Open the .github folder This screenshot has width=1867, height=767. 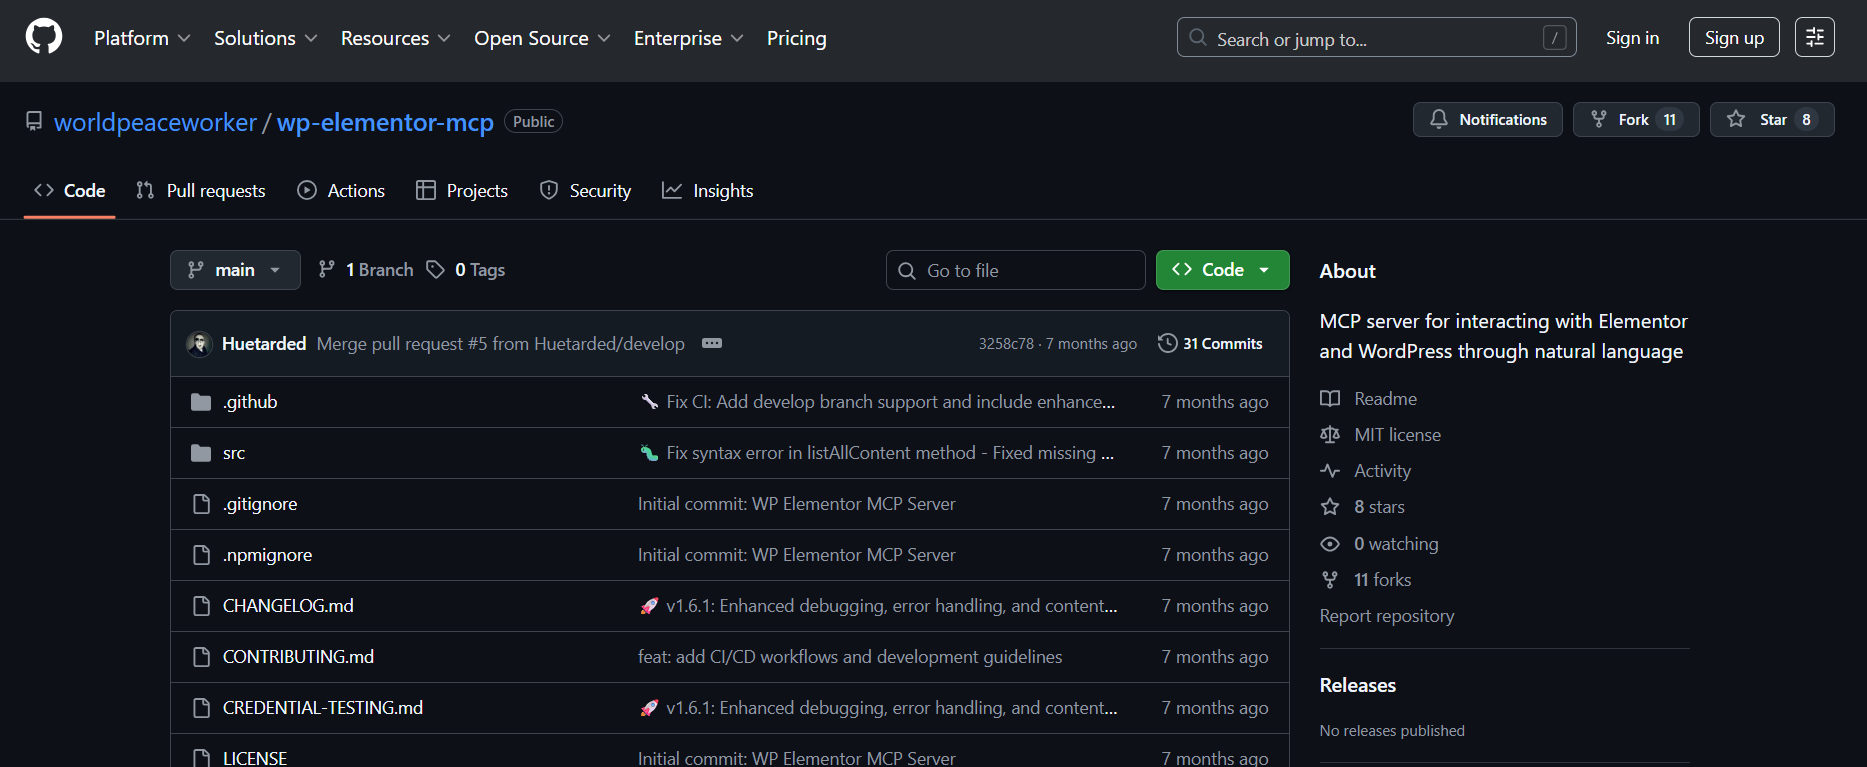pos(250,402)
